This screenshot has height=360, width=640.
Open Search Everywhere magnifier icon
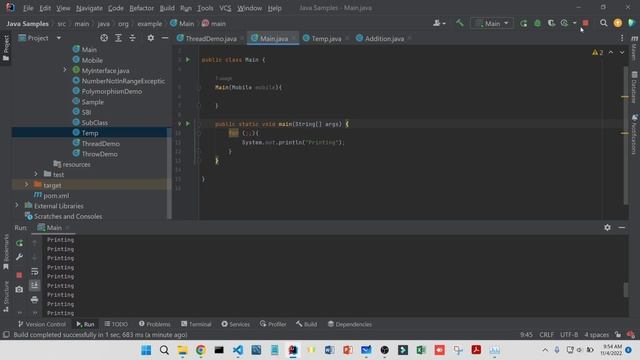(603, 23)
